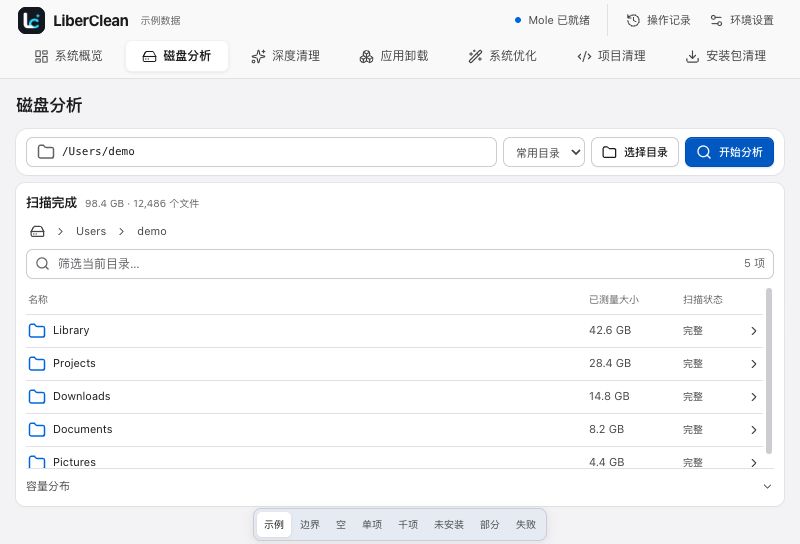The width and height of the screenshot is (800, 544).
Task: Go to 应用卸载 tab
Action: coord(393,56)
